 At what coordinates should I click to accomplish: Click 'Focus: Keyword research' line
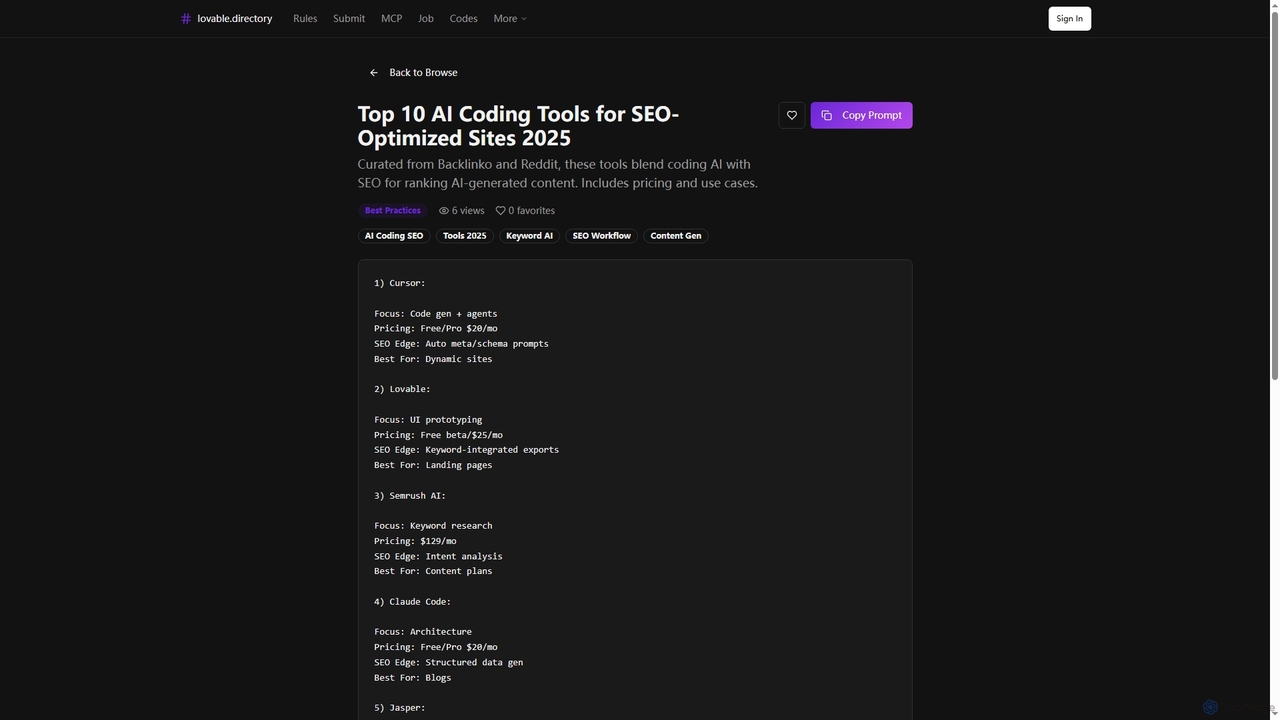[x=433, y=526]
